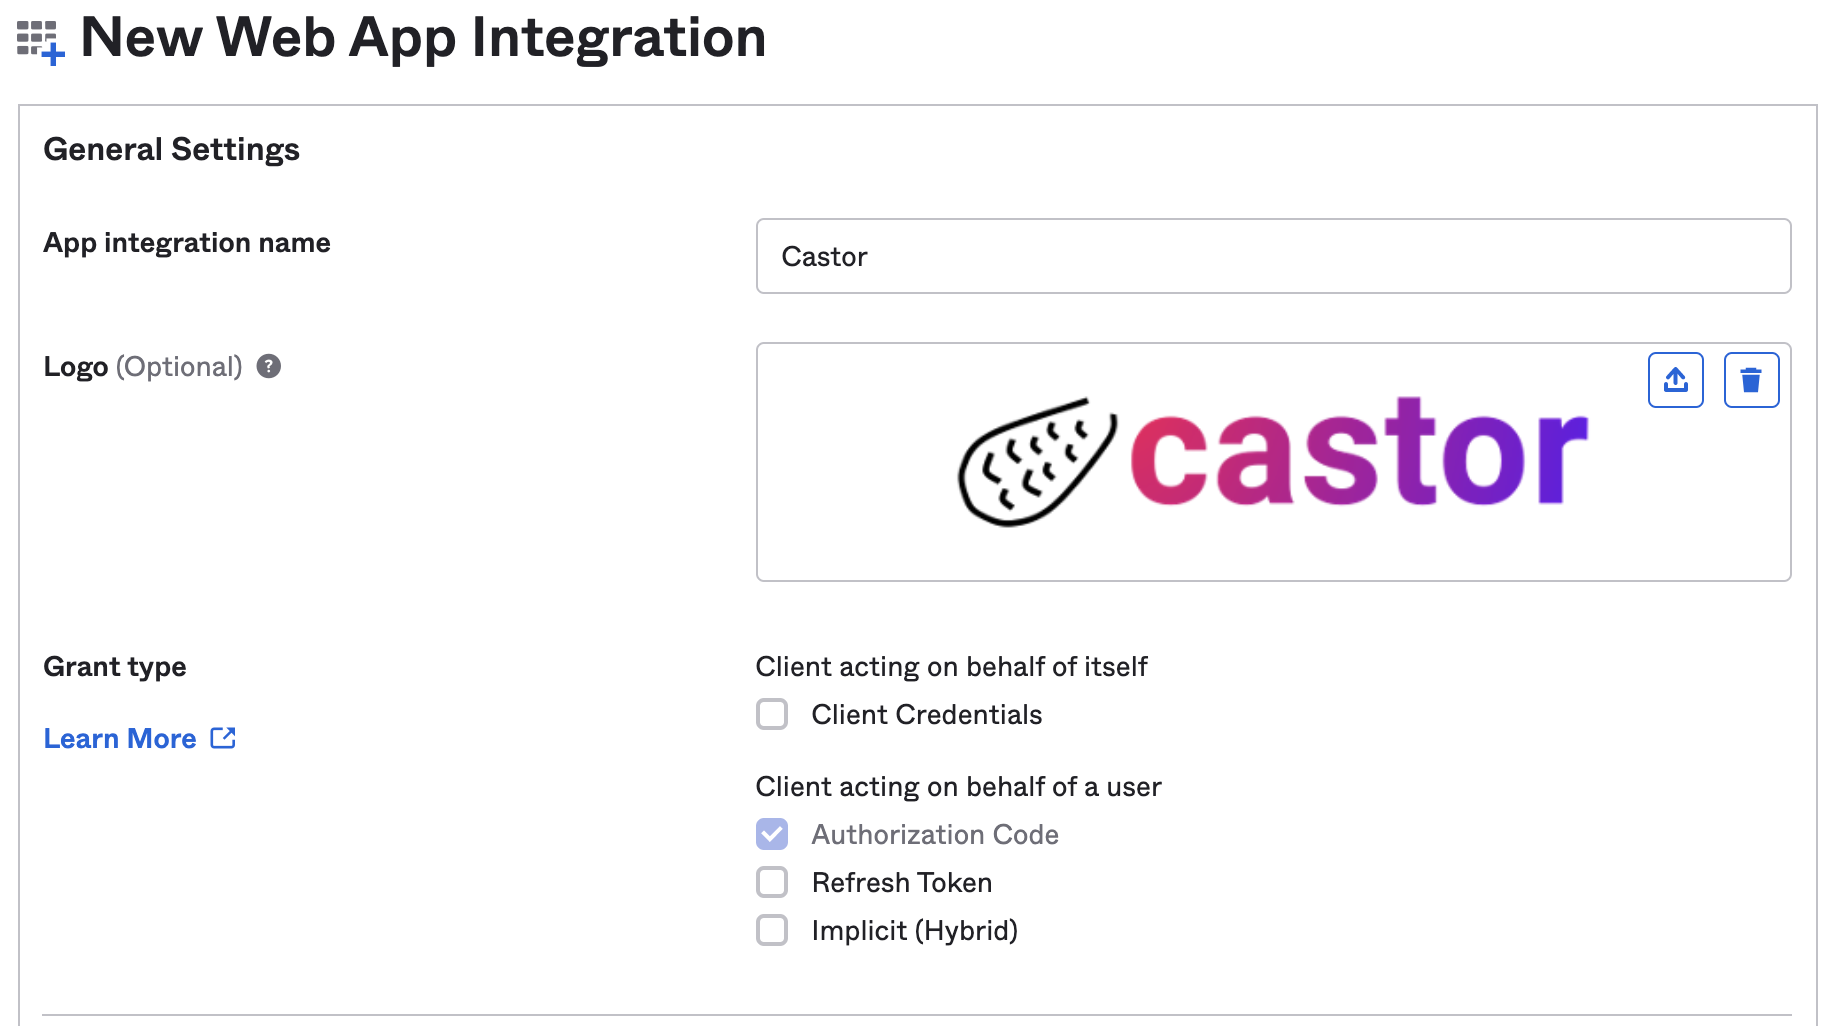Screen dimensions: 1834x1026
Task: Click the Logo help question mark icon
Action: click(x=268, y=366)
